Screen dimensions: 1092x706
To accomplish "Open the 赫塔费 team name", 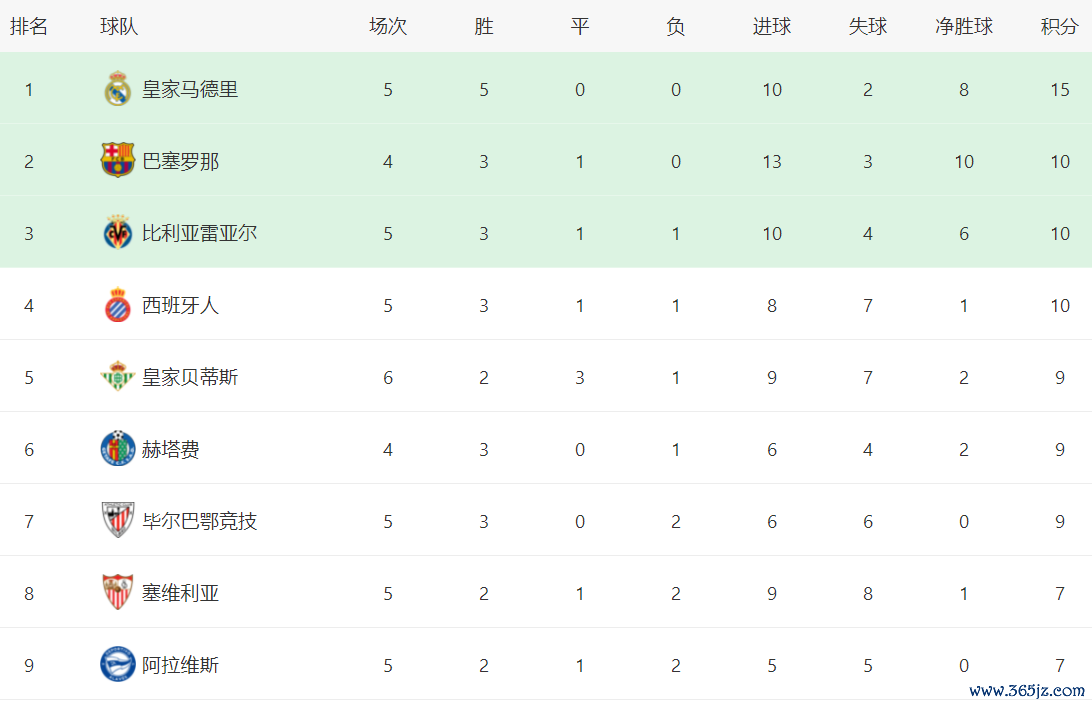I will 171,450.
